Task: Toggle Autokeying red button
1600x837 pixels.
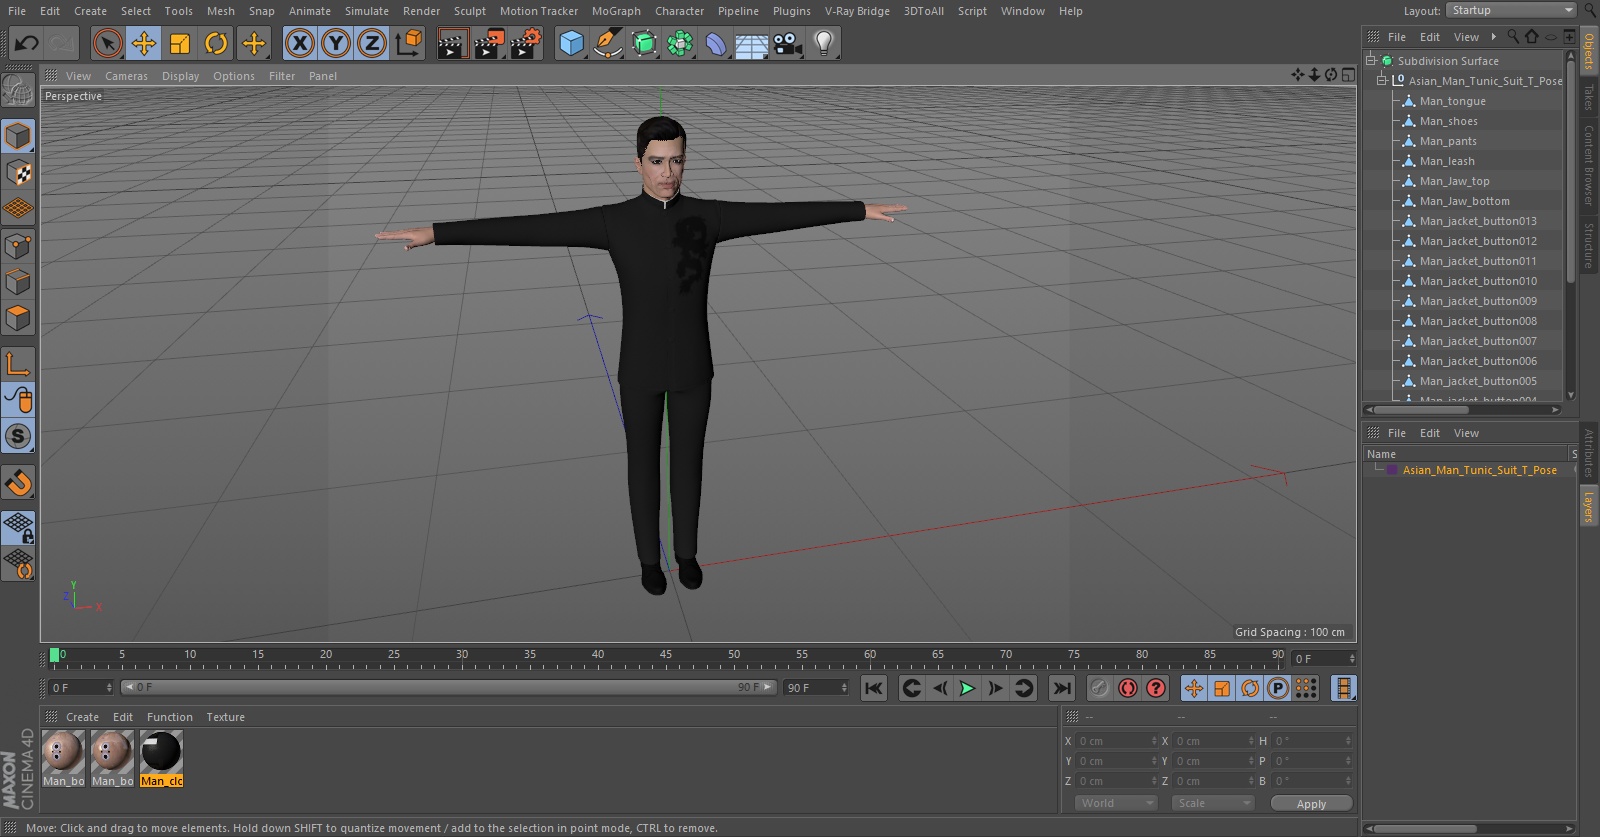Action: coord(1128,688)
